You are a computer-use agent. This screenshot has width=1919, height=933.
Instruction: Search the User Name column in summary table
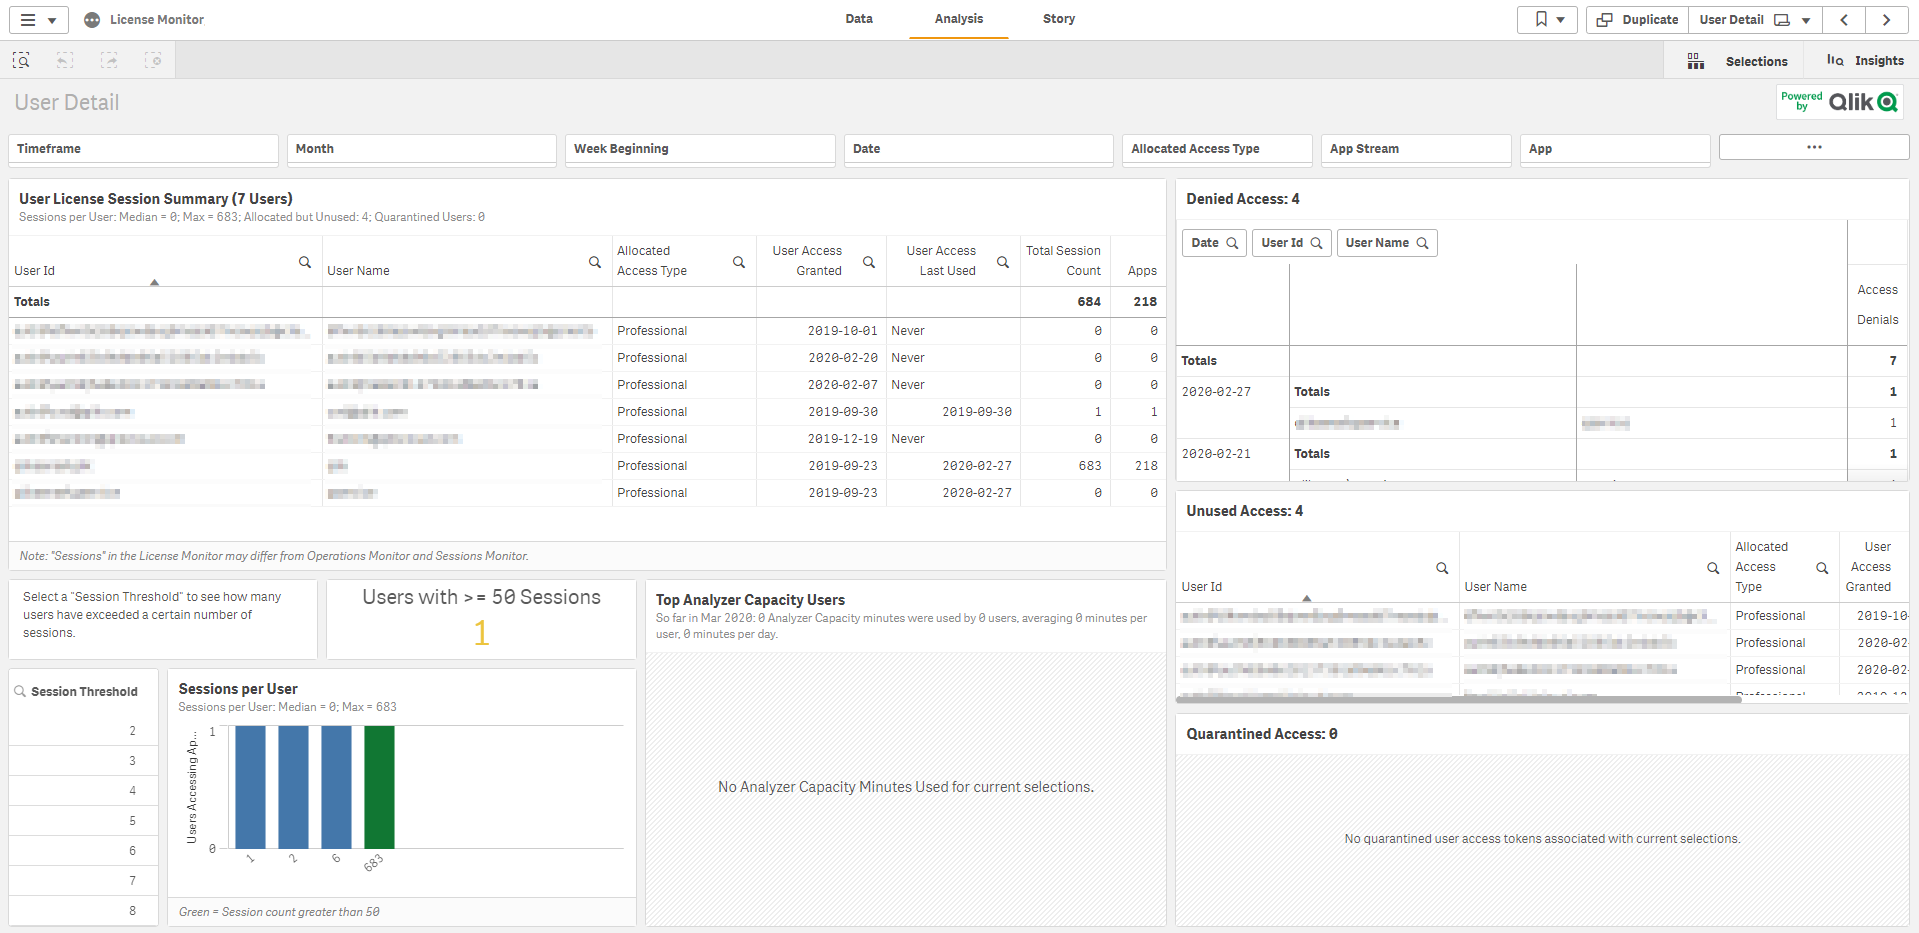[595, 262]
